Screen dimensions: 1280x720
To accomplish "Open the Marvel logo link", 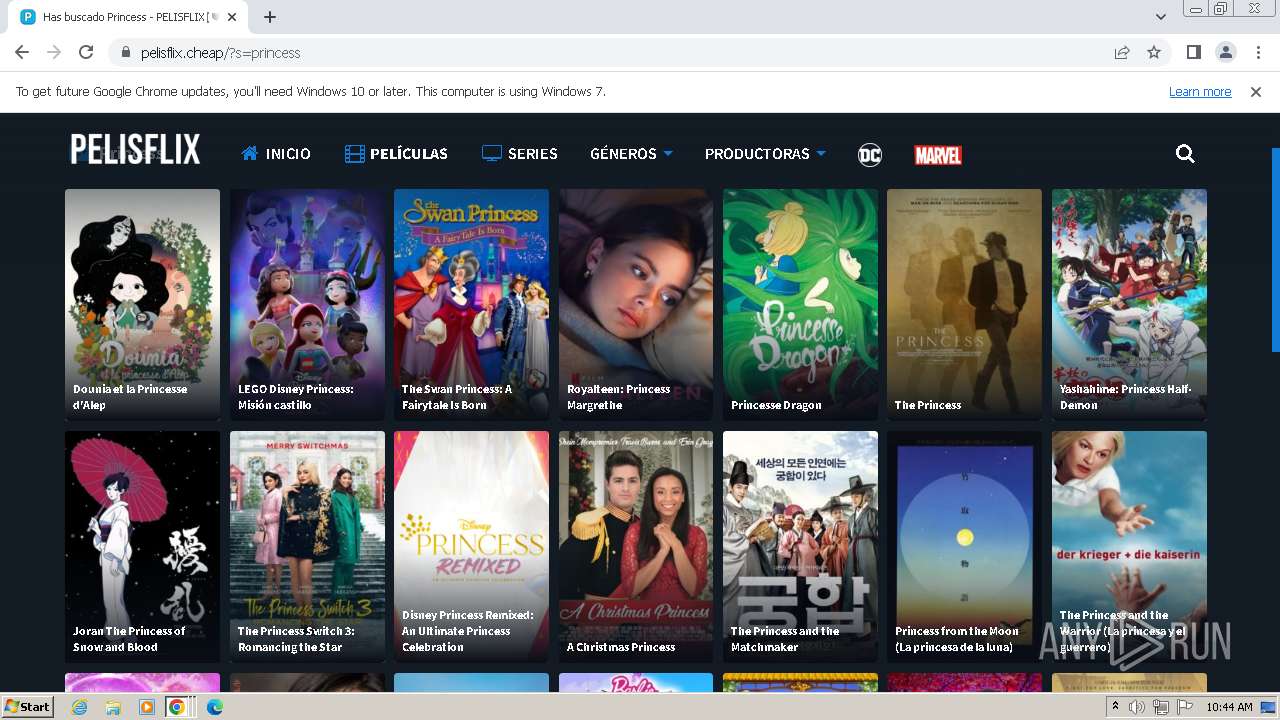I will pos(938,155).
